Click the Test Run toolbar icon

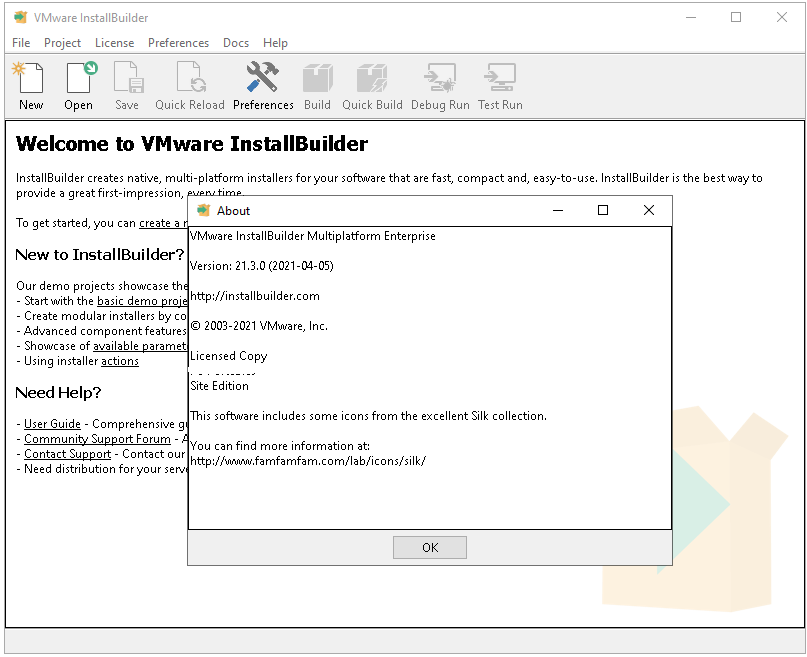pos(500,86)
